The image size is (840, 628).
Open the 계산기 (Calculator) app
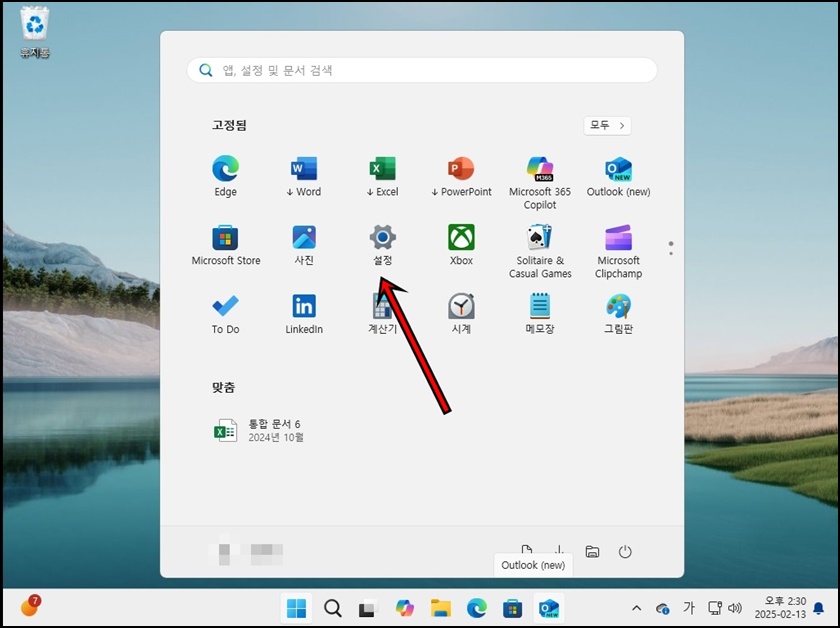coord(382,314)
